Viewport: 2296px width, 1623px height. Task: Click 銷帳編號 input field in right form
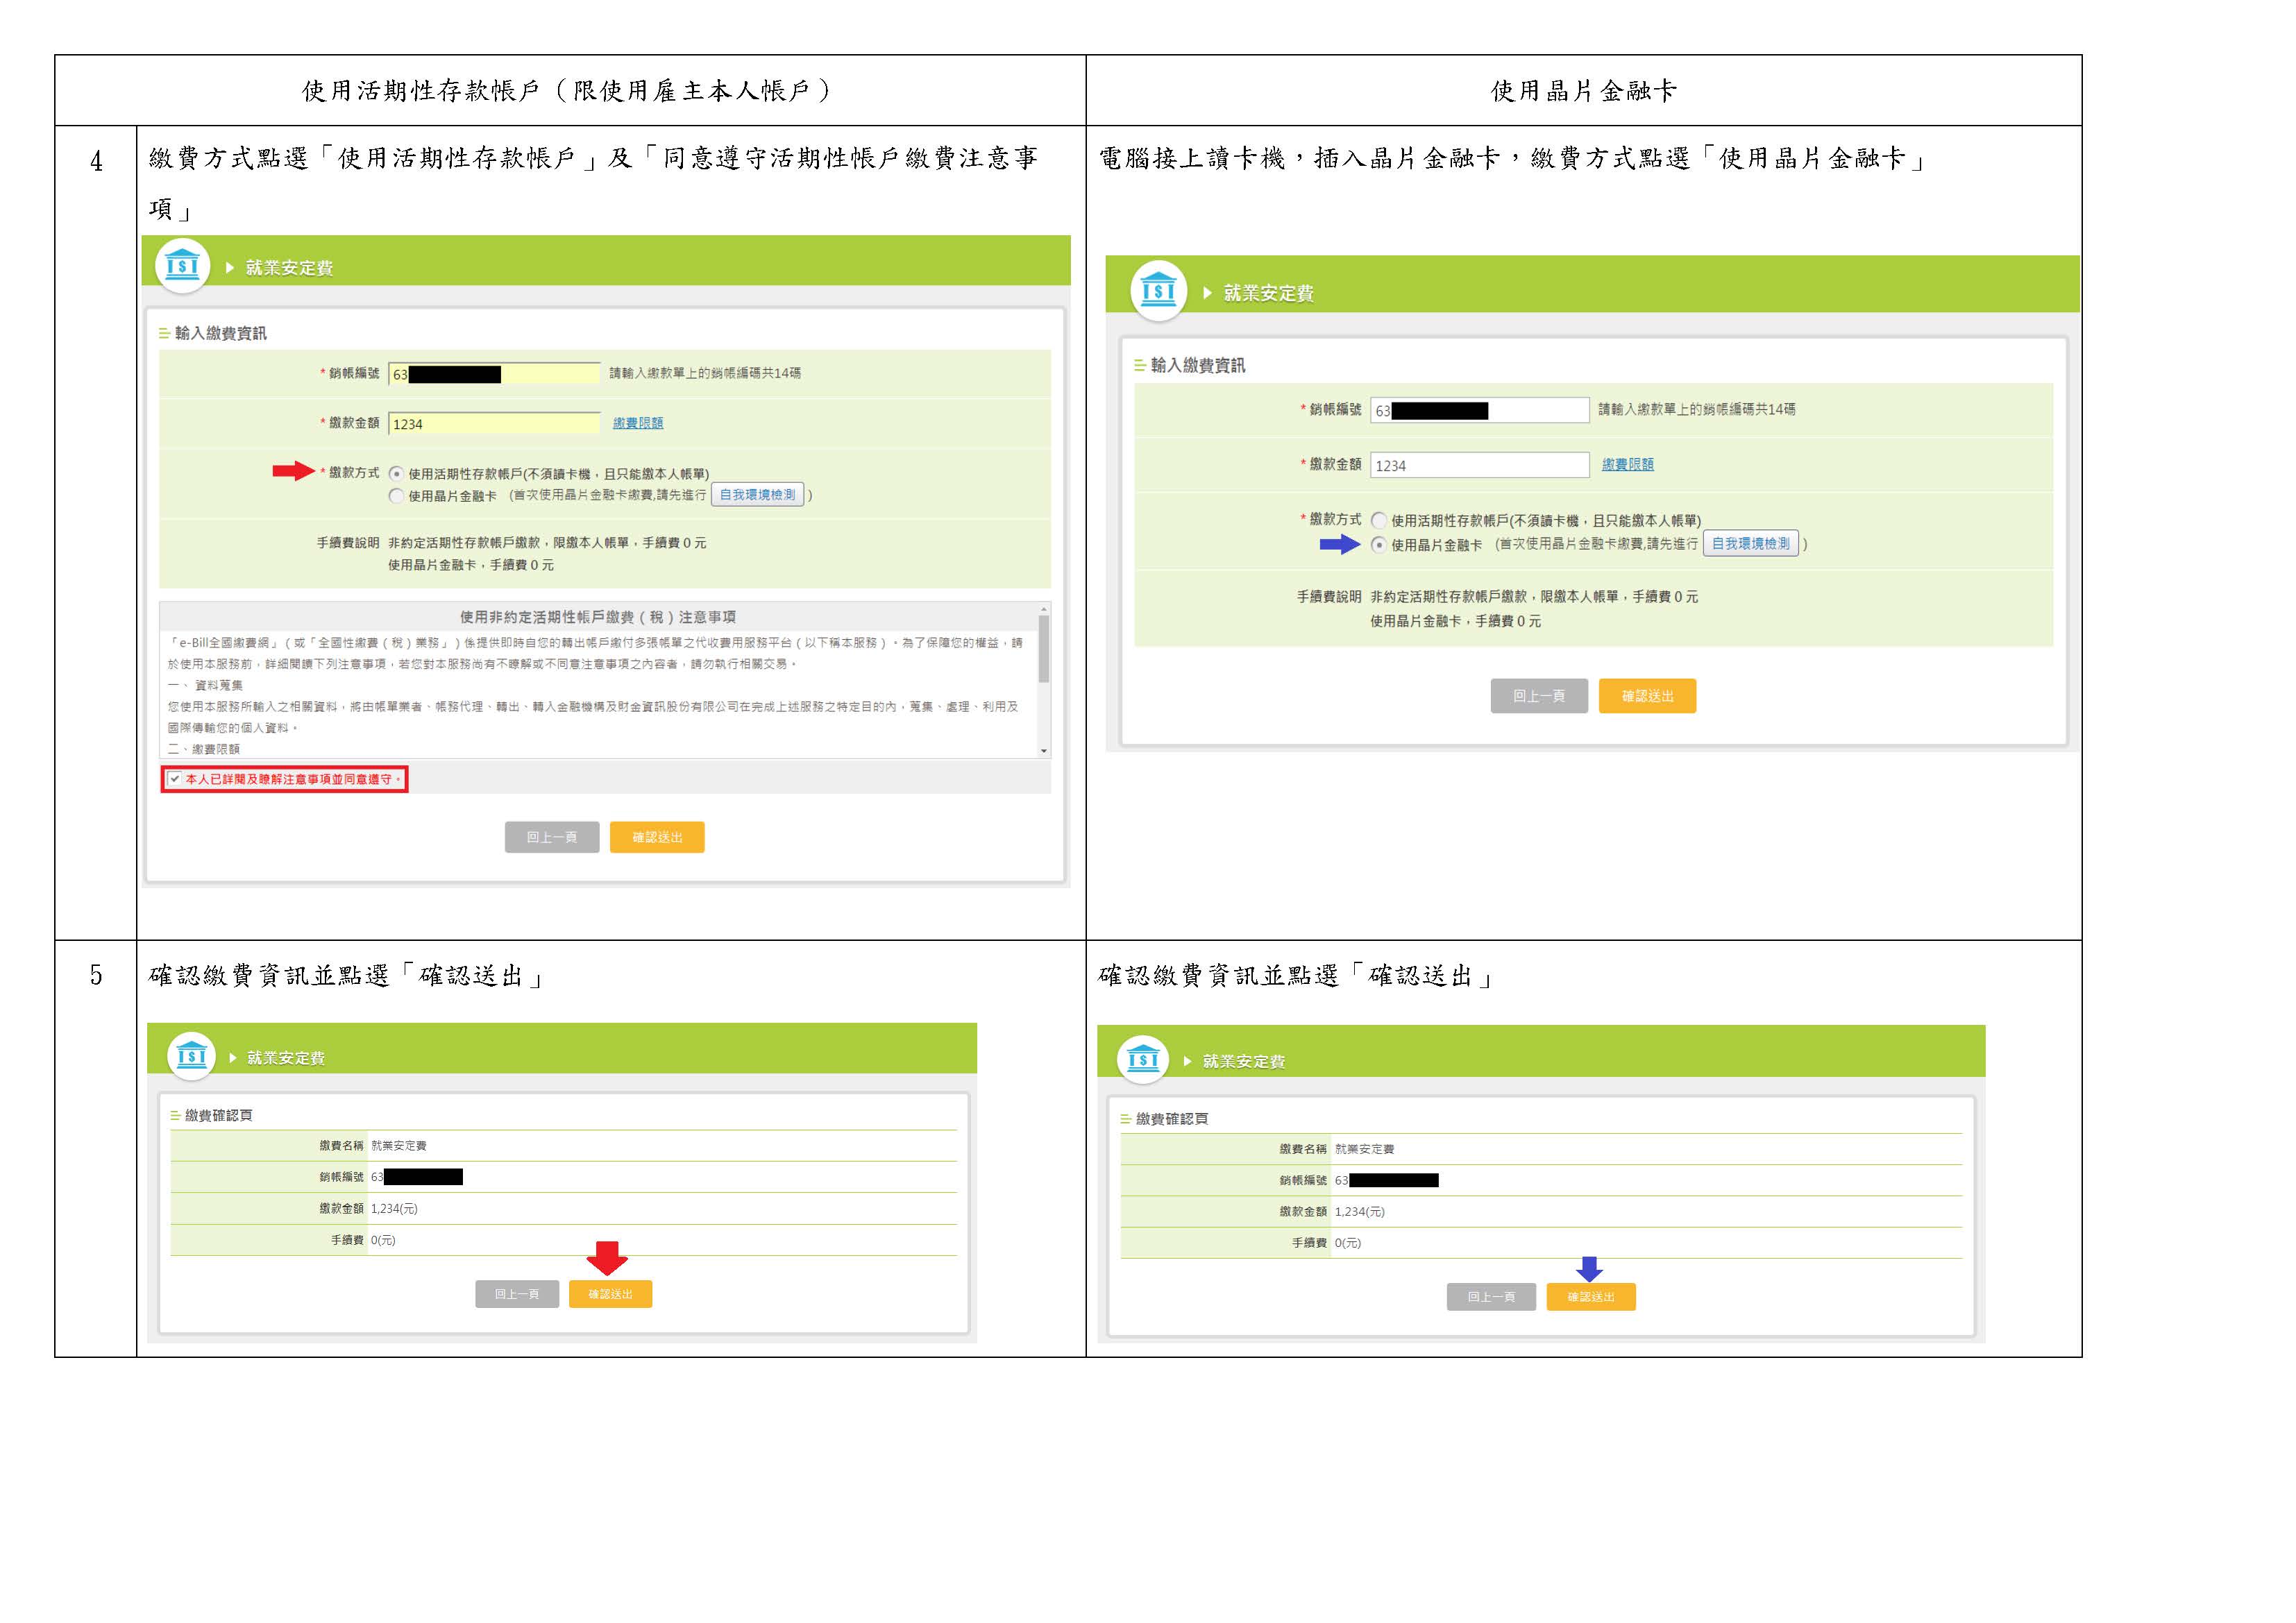click(x=1479, y=410)
